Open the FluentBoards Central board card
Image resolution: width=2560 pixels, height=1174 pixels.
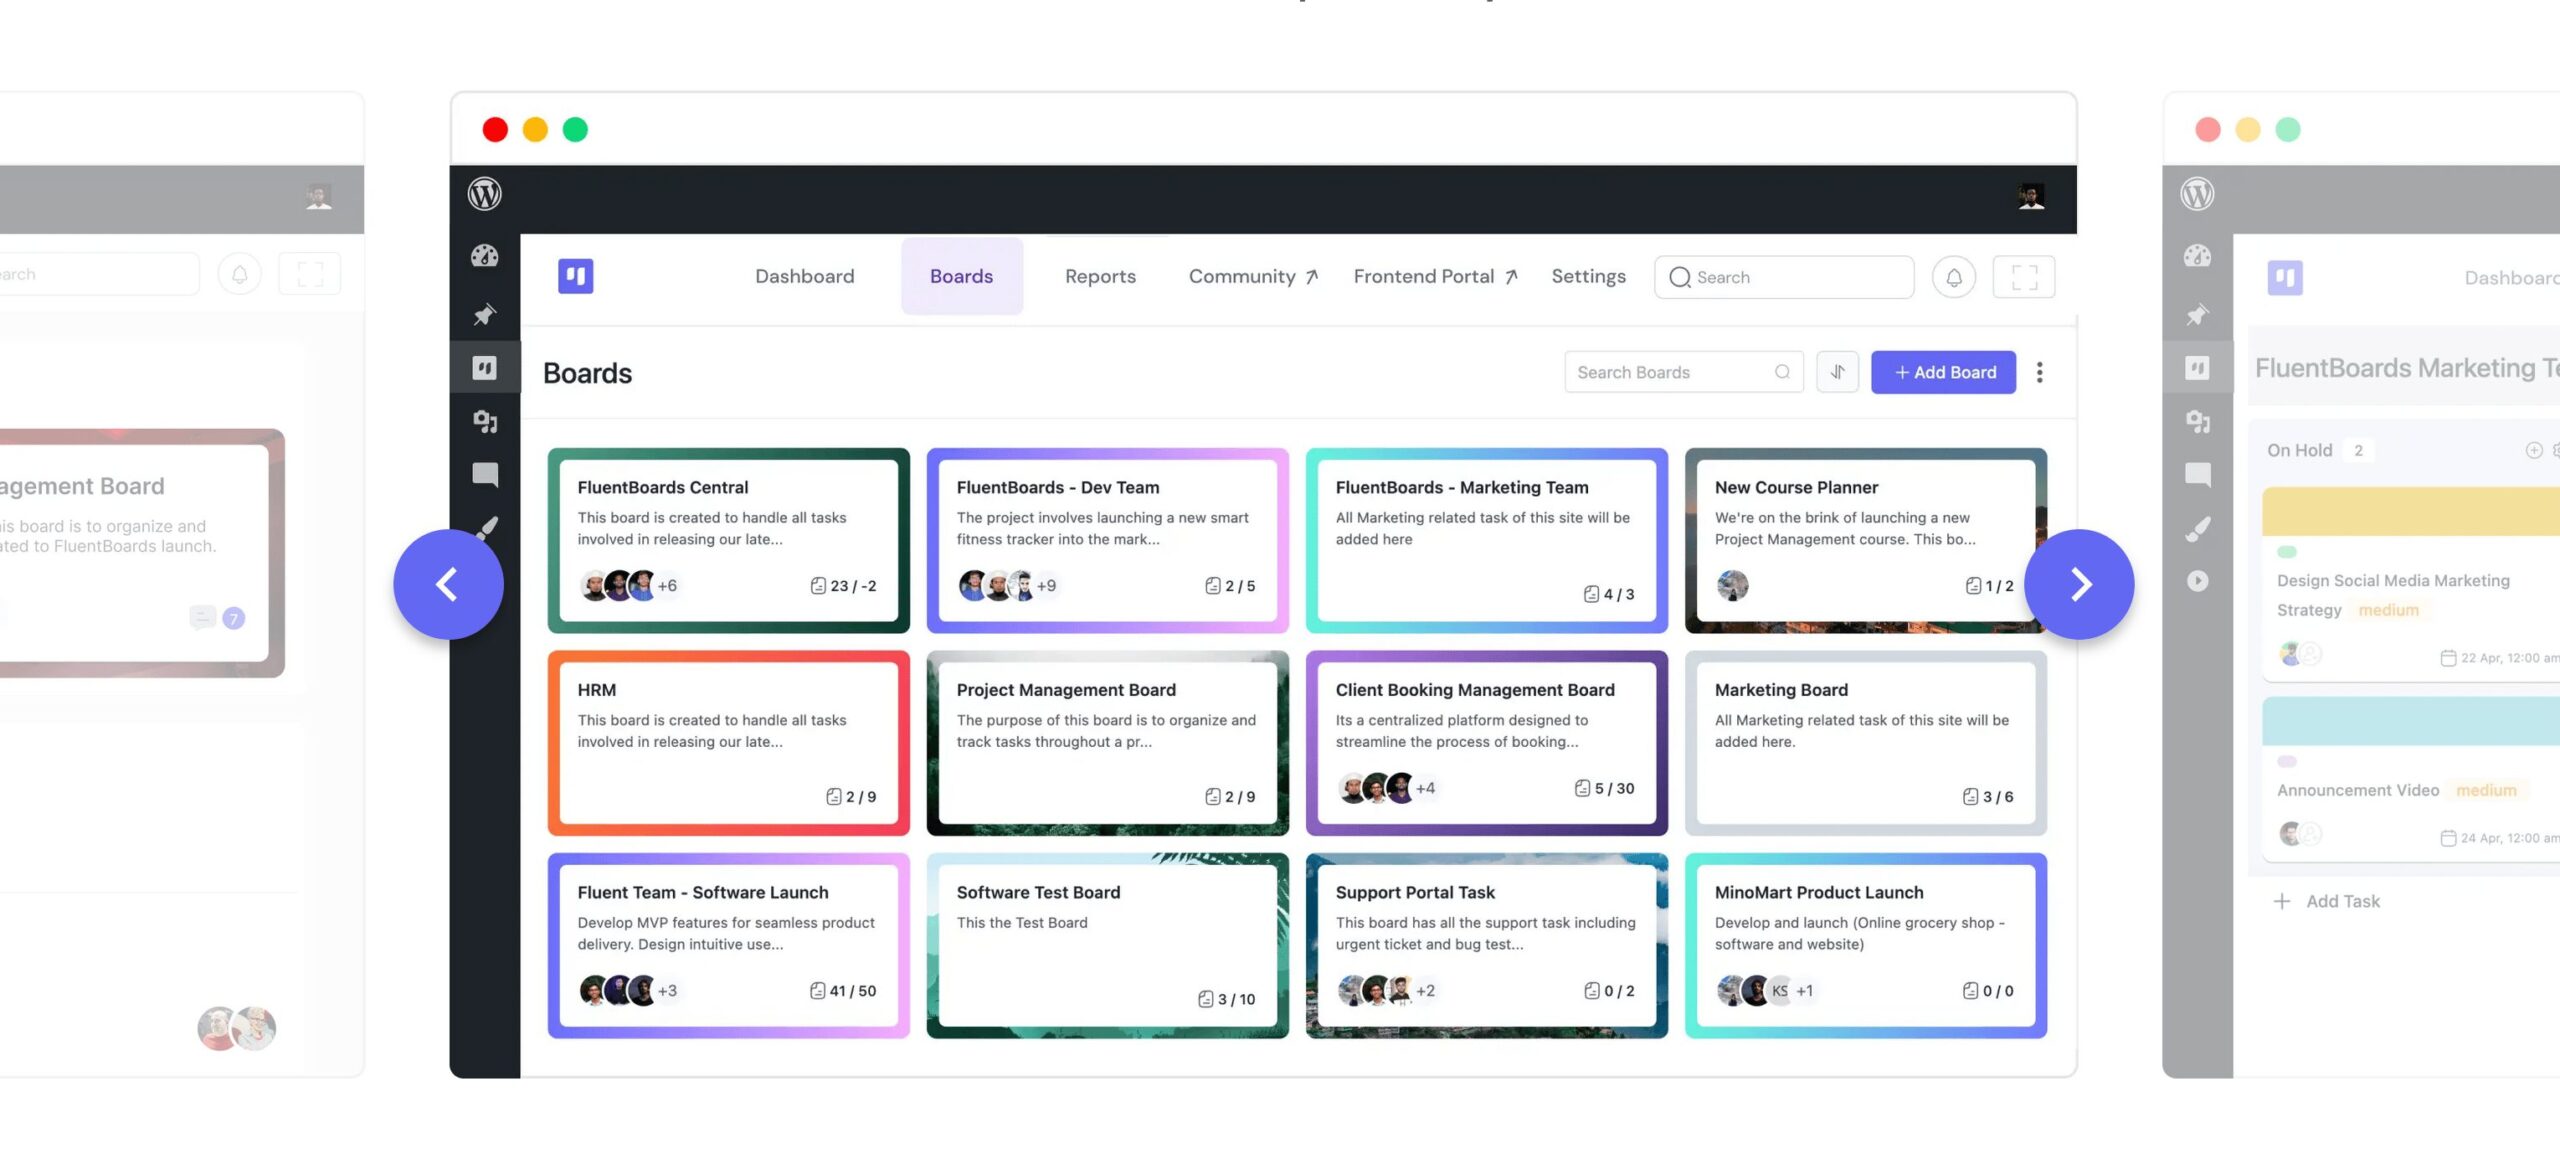coord(727,538)
